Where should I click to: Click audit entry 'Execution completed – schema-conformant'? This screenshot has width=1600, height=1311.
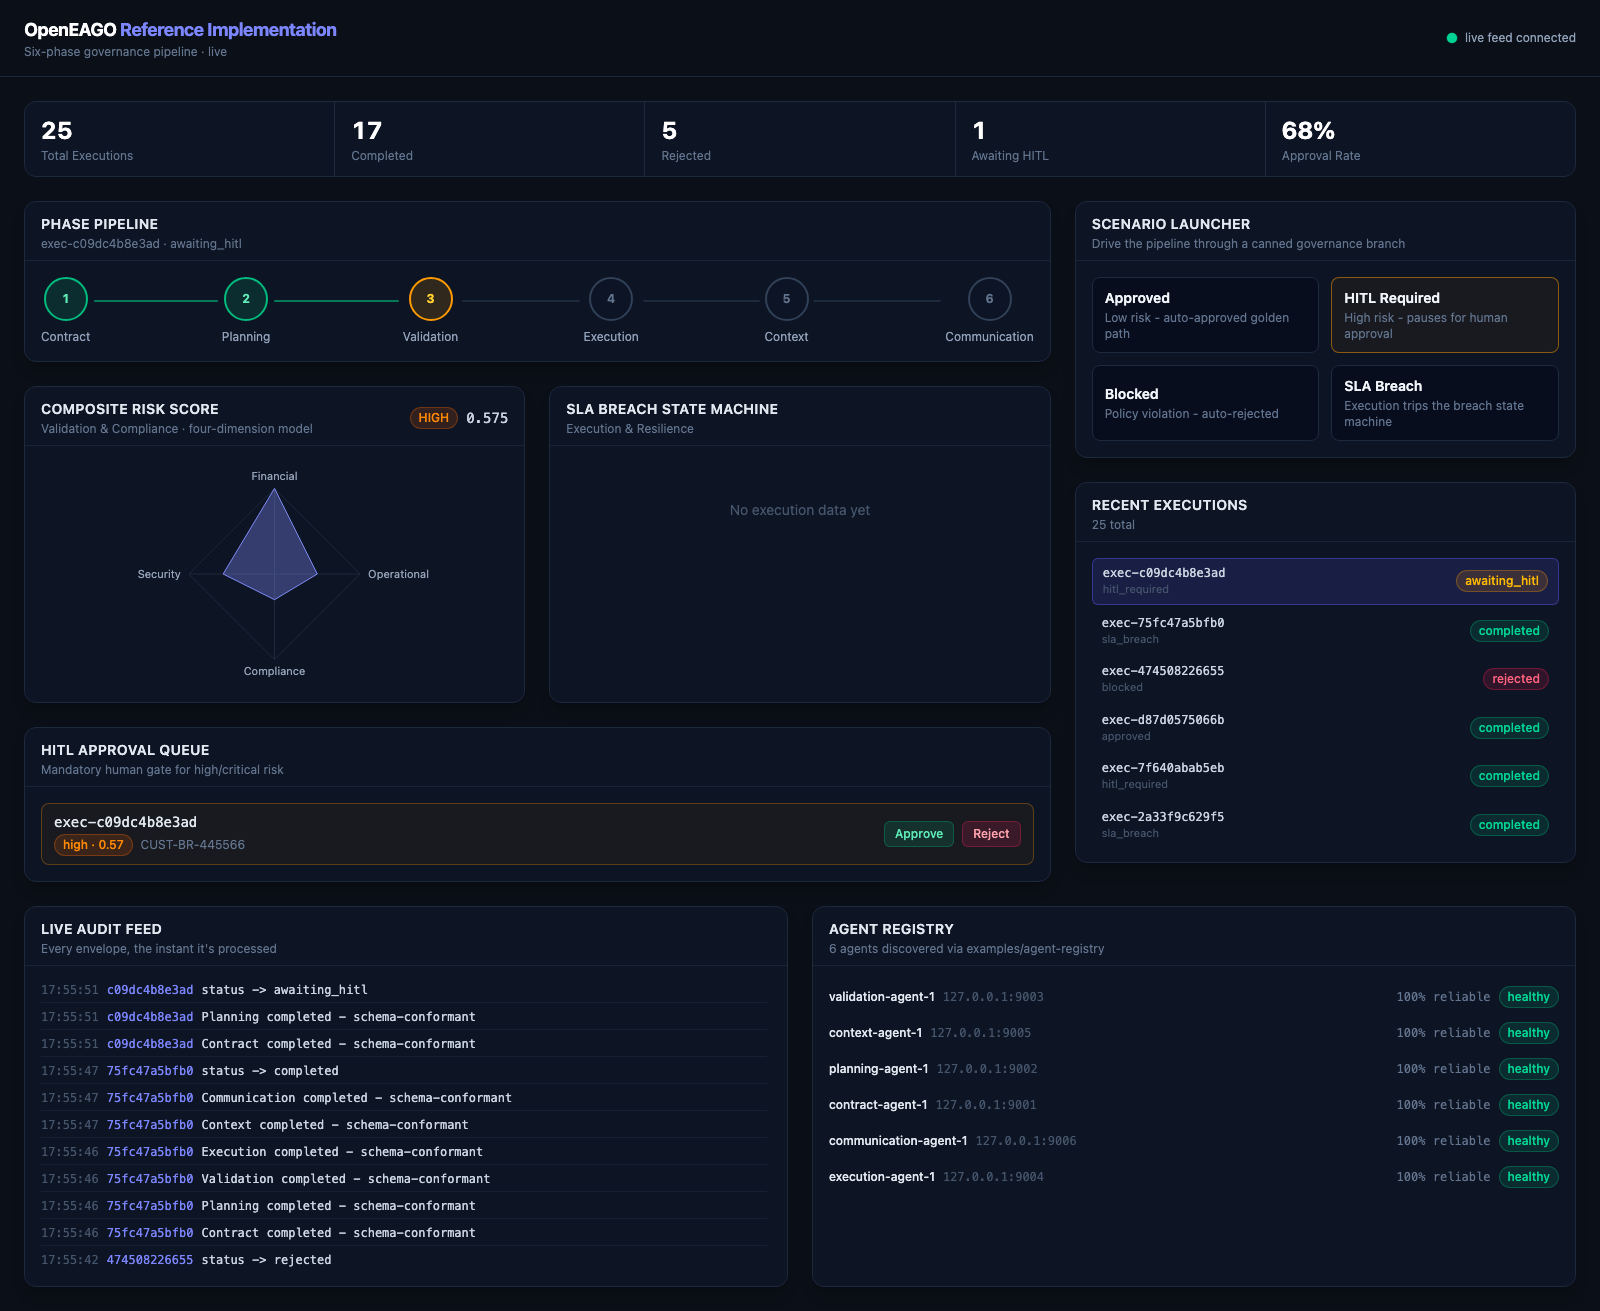(x=404, y=1152)
